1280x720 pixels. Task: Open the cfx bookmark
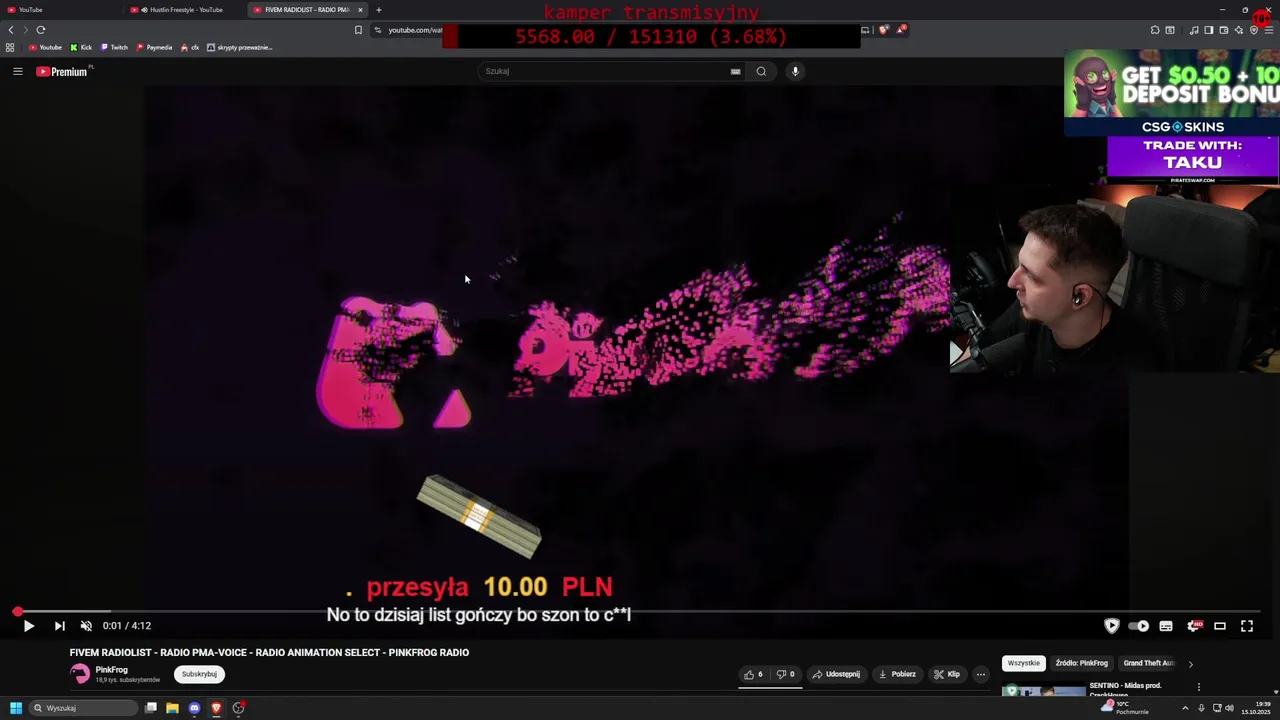190,47
